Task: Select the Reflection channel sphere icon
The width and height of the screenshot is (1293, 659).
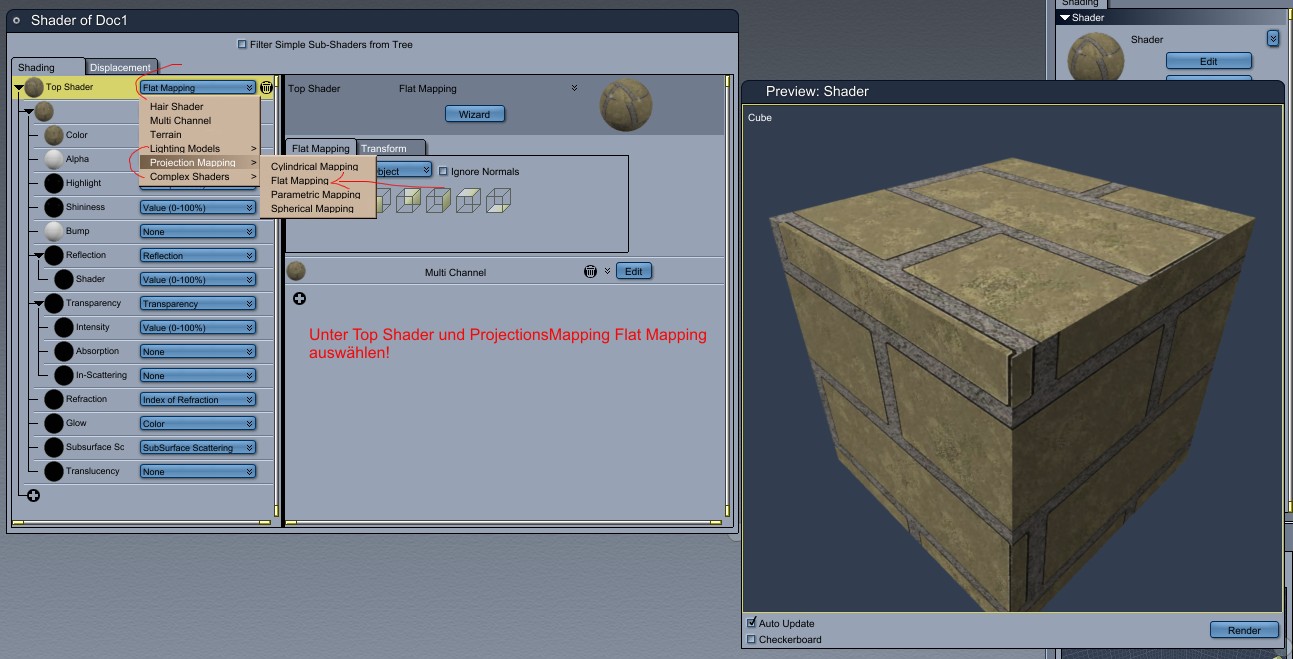Action: [53, 255]
